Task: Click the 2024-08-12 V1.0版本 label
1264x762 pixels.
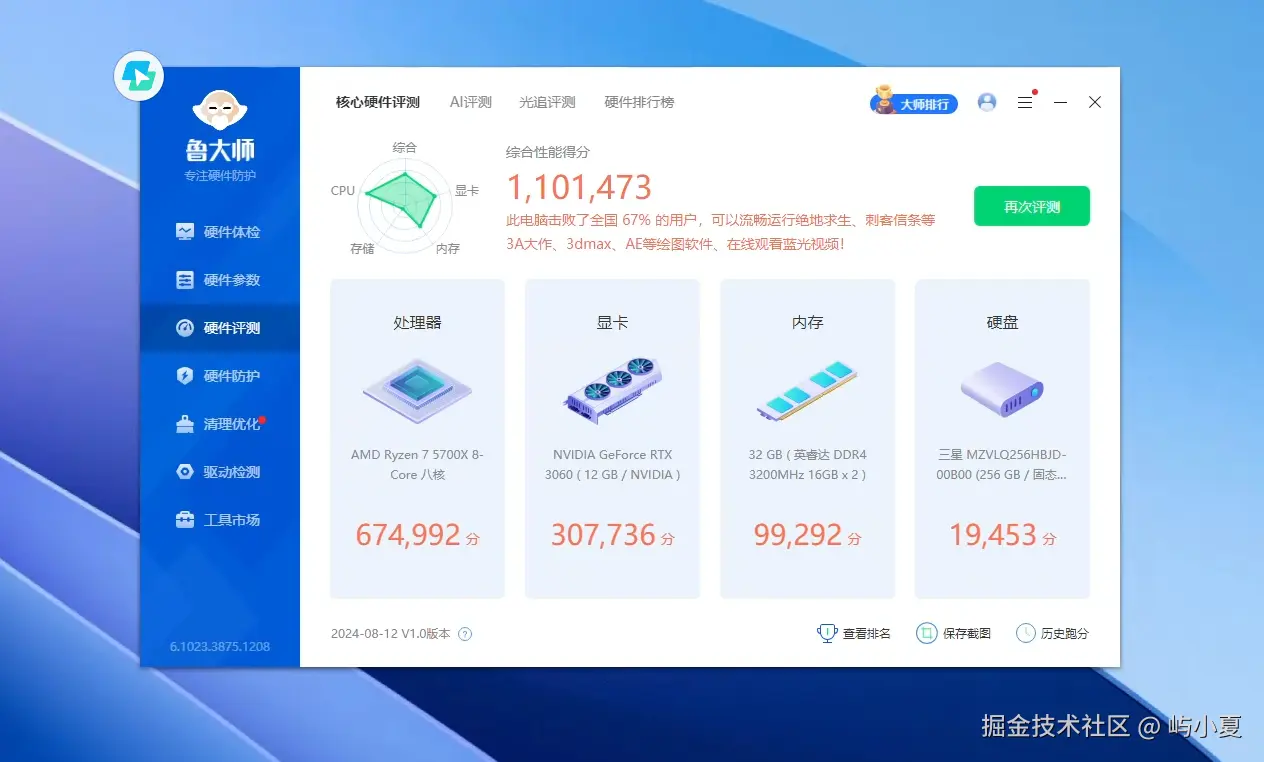Action: point(390,634)
